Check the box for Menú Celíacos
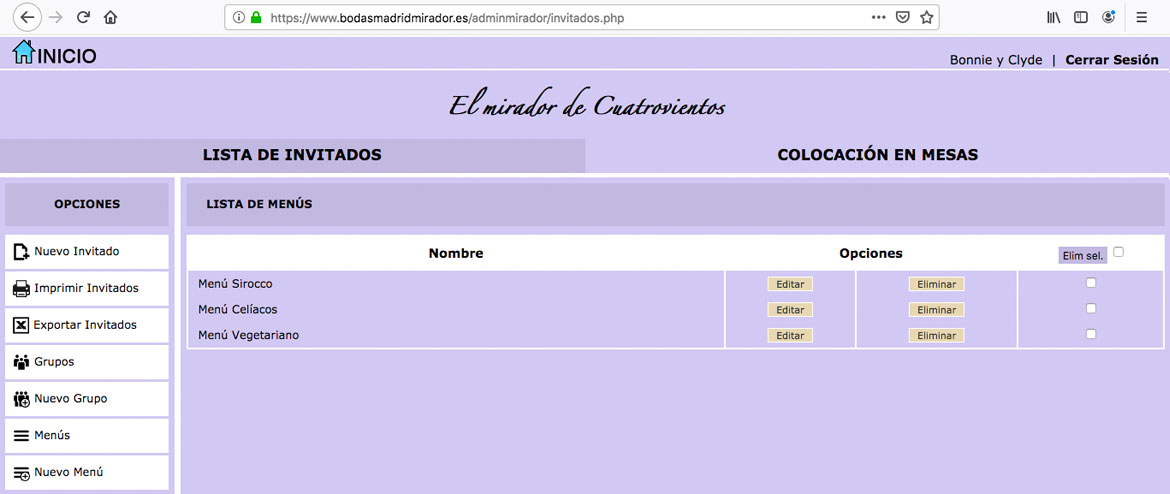Viewport: 1170px width, 494px height. (x=1091, y=308)
